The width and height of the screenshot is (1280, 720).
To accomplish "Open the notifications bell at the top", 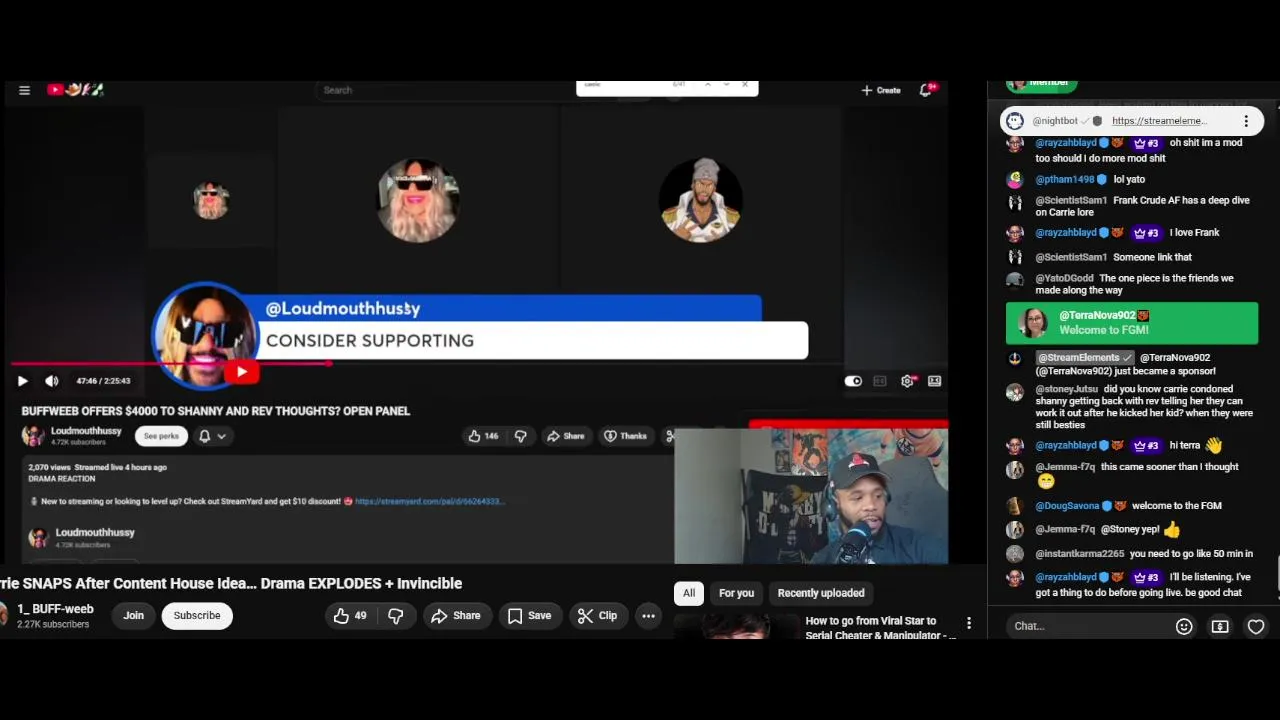I will point(926,90).
